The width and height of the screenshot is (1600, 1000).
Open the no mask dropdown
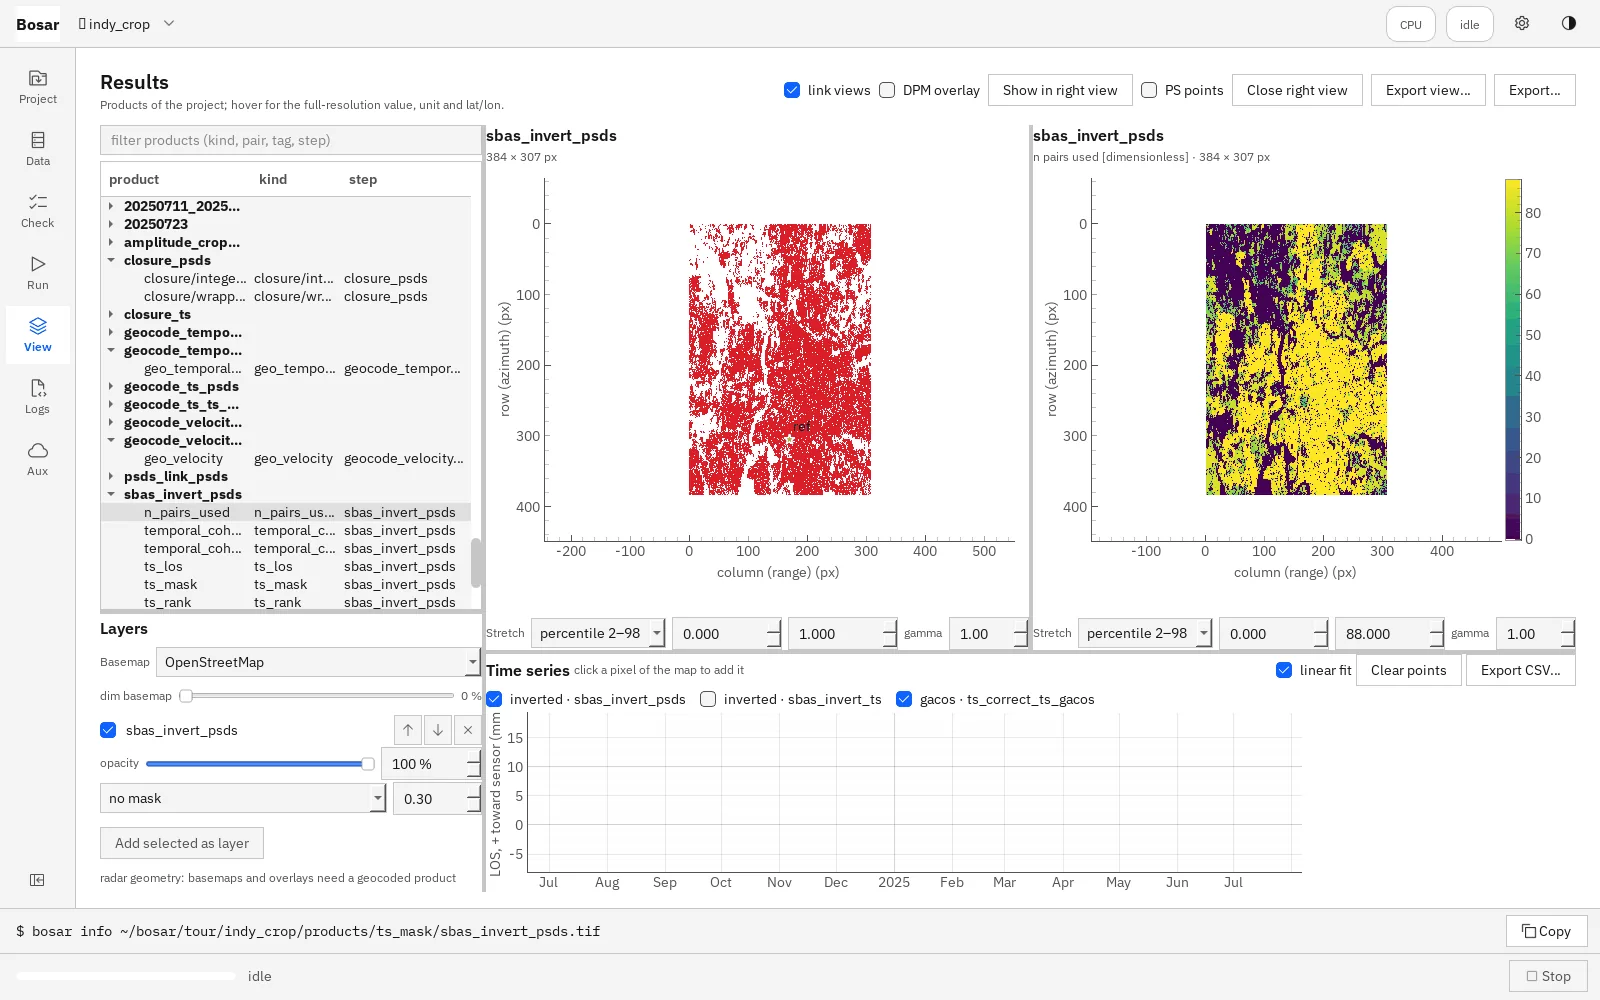point(243,798)
